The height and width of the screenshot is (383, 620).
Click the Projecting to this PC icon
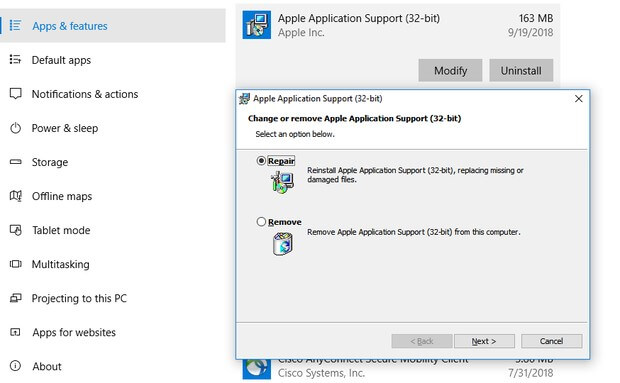coord(15,298)
